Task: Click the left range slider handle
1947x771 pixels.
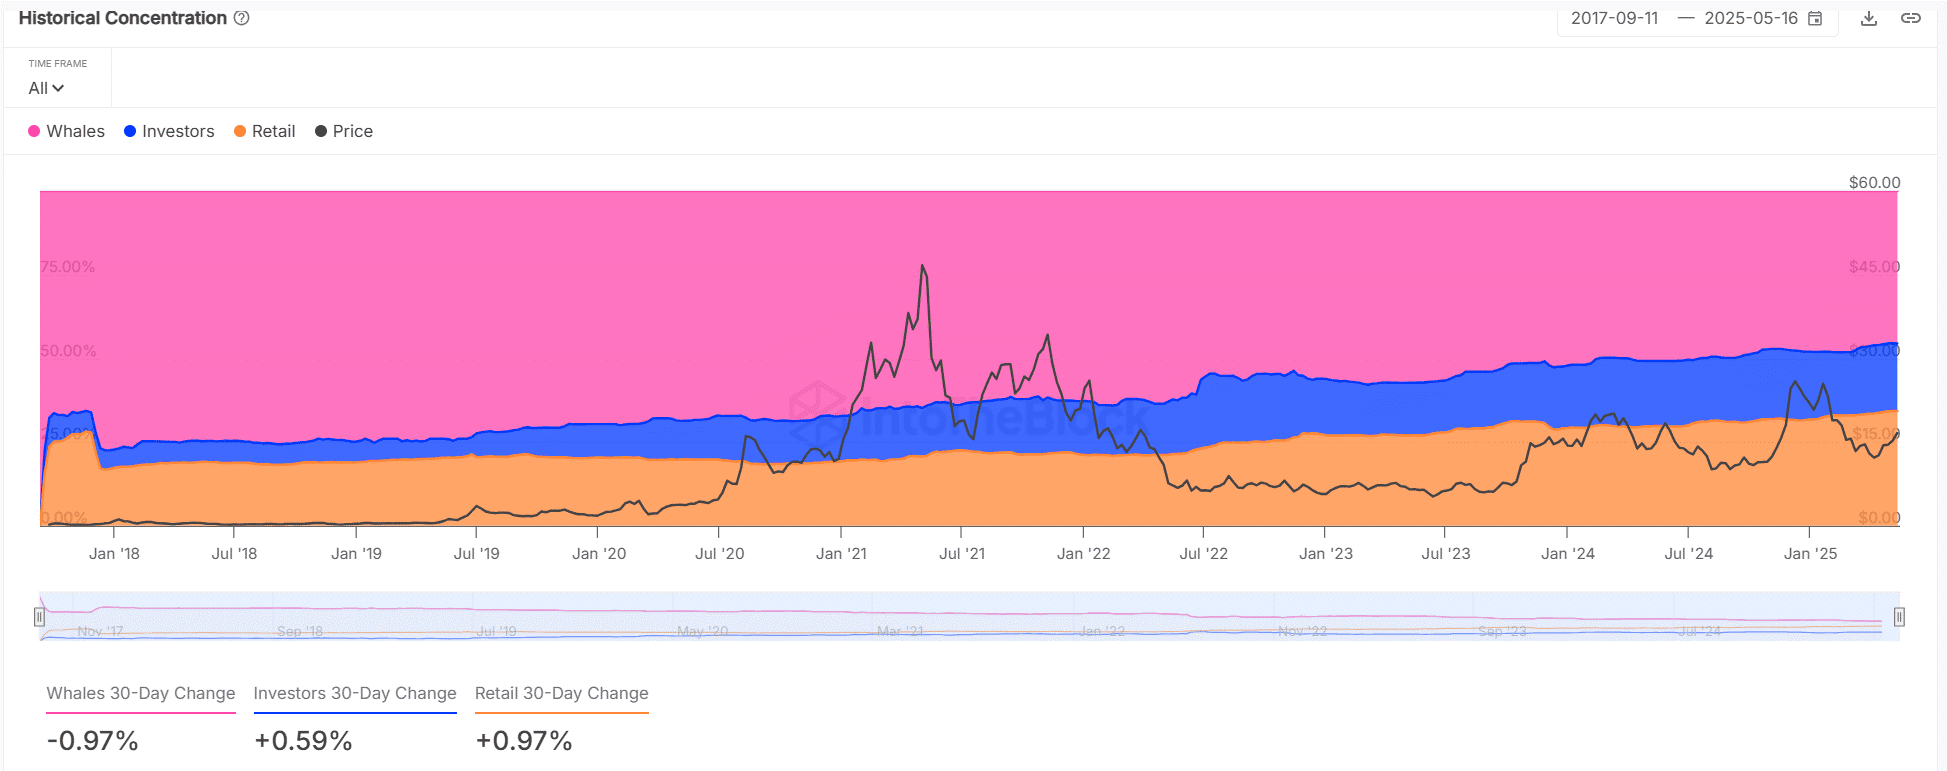Action: pos(40,617)
